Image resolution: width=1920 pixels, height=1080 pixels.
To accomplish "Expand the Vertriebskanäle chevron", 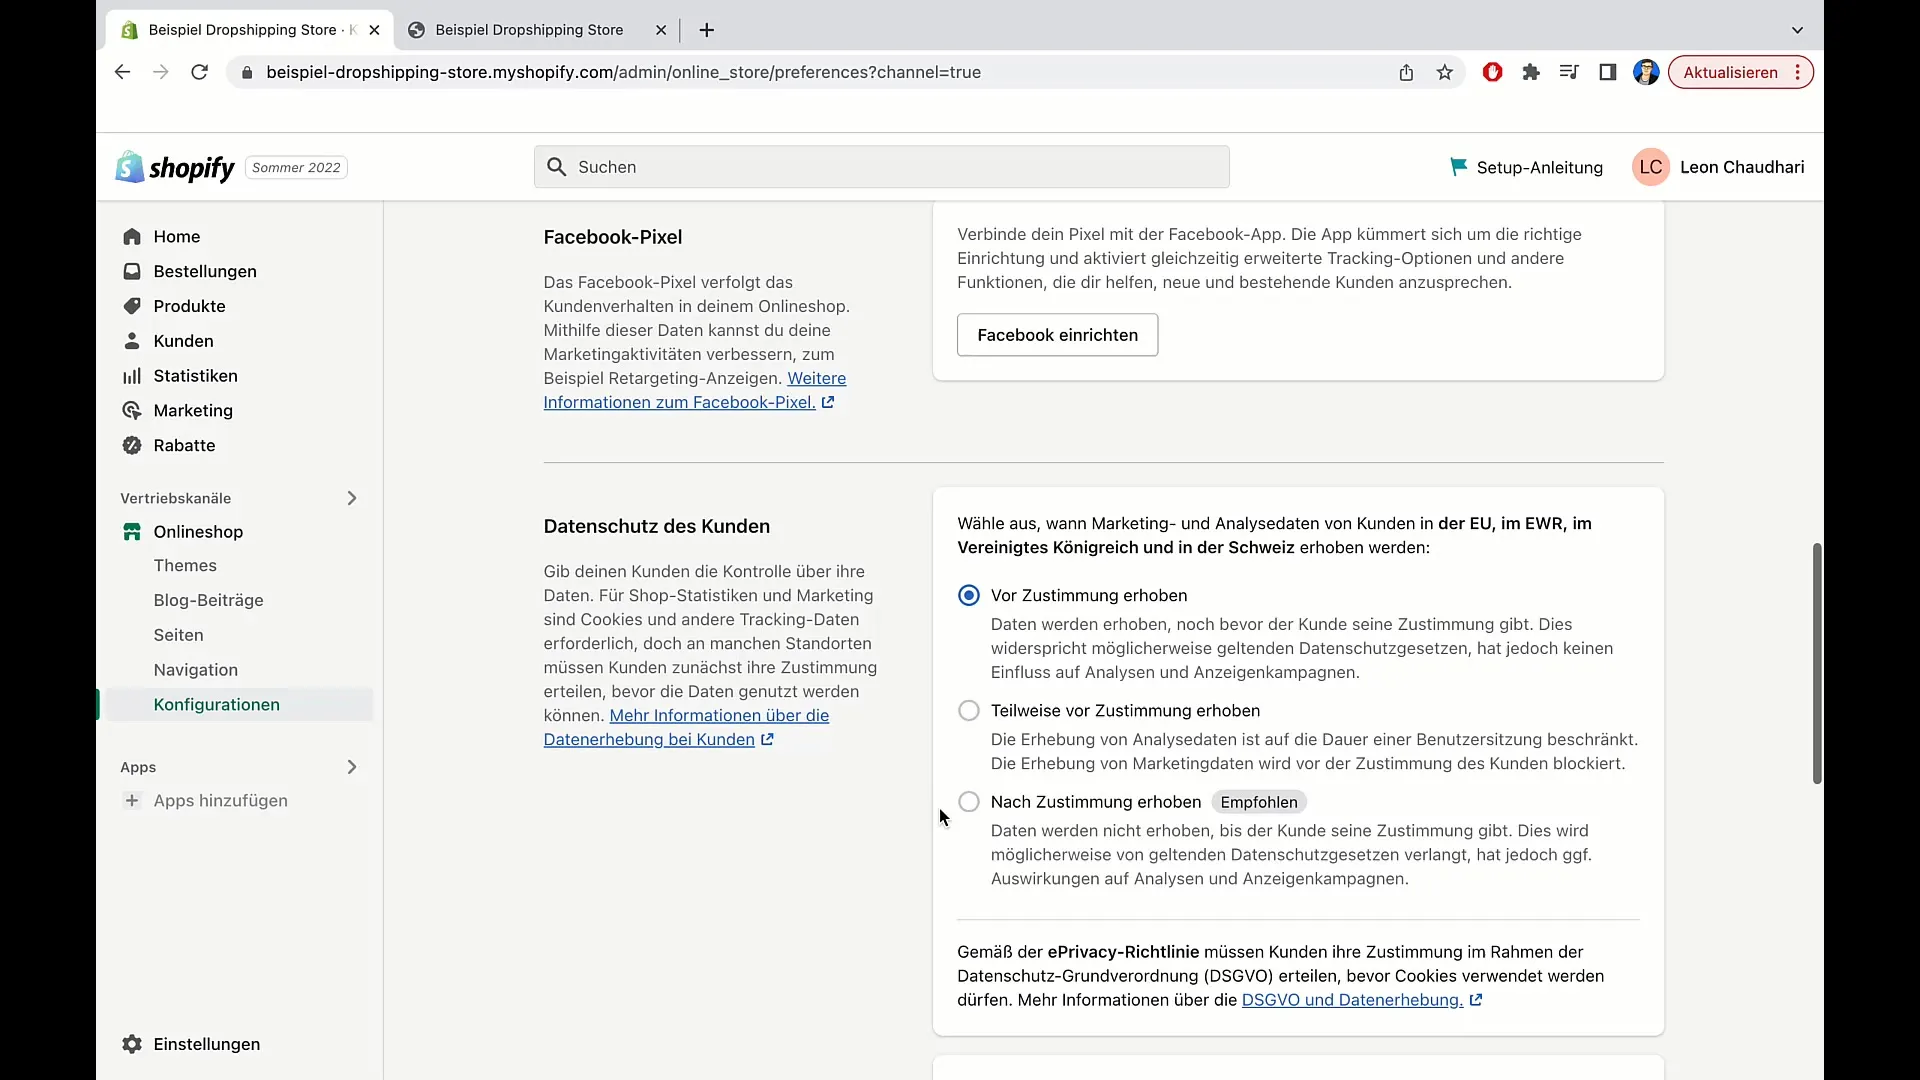I will point(352,498).
